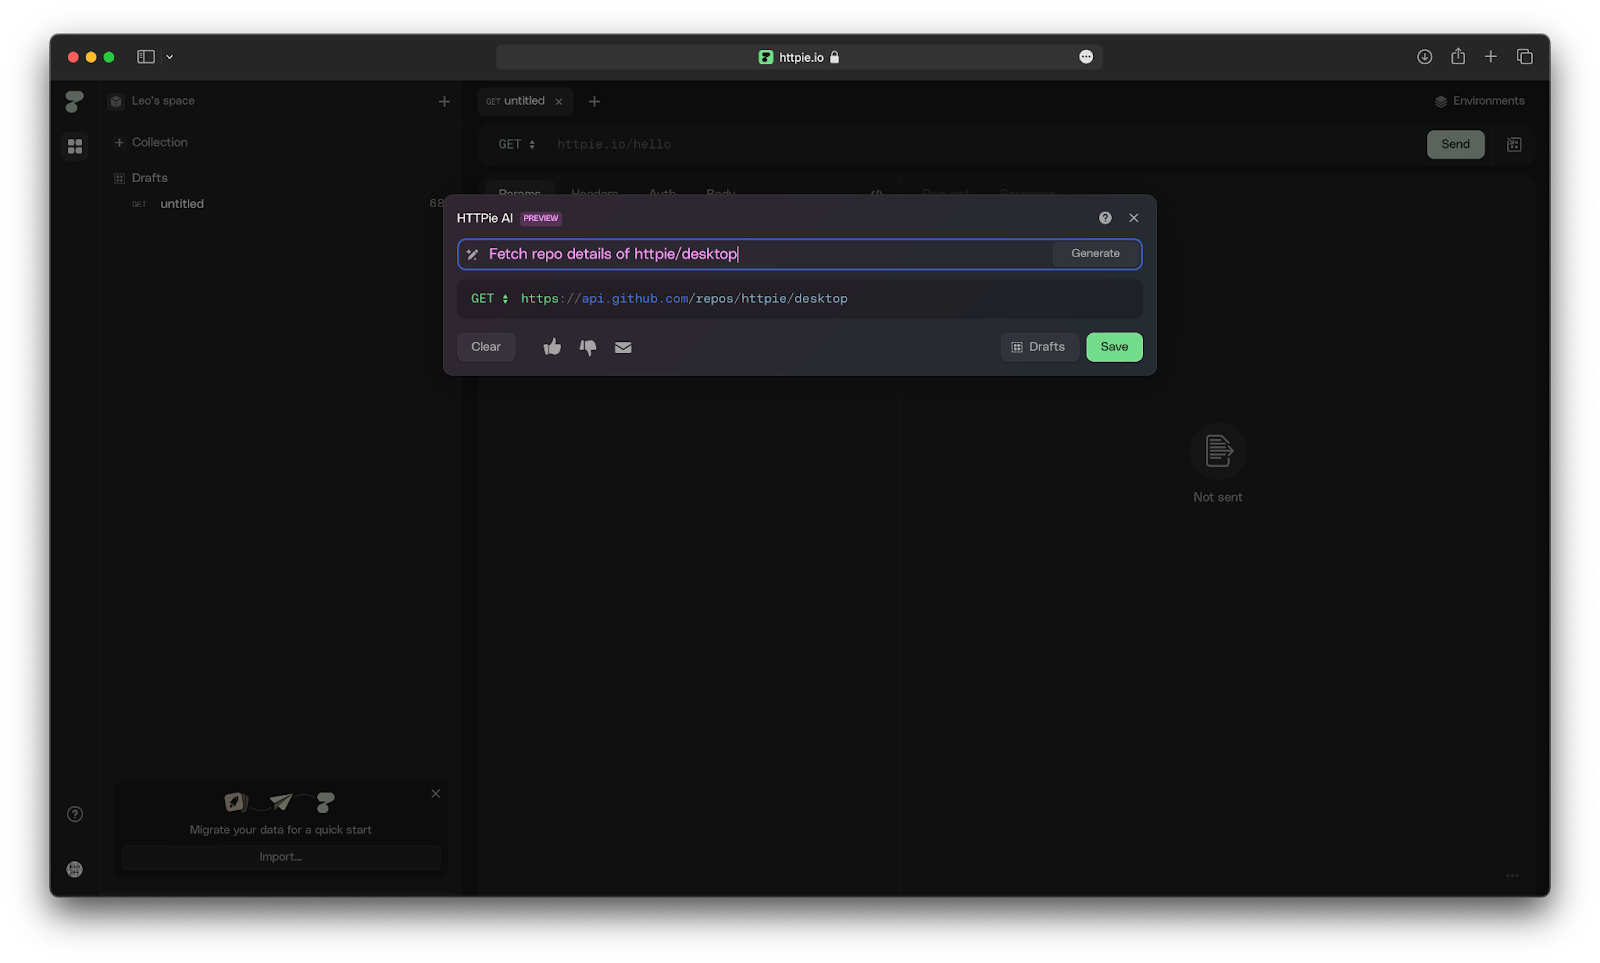Open HTTPie AI help question mark
The height and width of the screenshot is (963, 1600).
pos(1105,218)
